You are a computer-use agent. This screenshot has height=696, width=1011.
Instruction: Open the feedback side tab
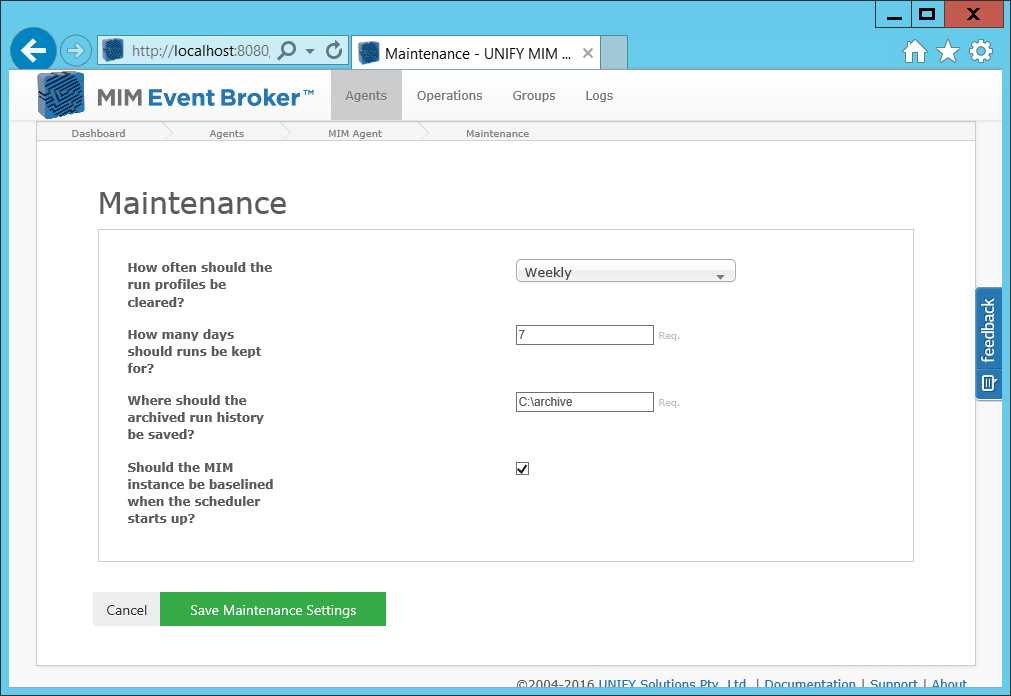point(988,344)
